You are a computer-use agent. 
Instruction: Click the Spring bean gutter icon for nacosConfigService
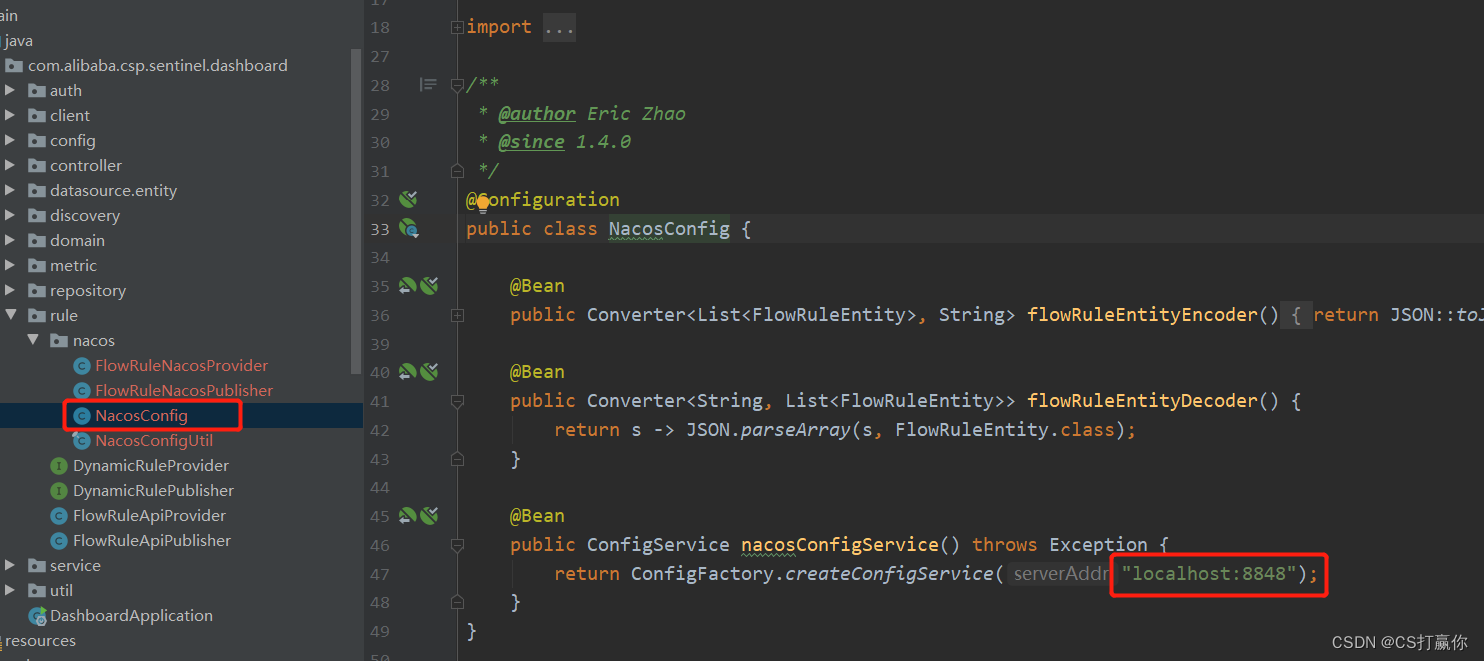(429, 515)
